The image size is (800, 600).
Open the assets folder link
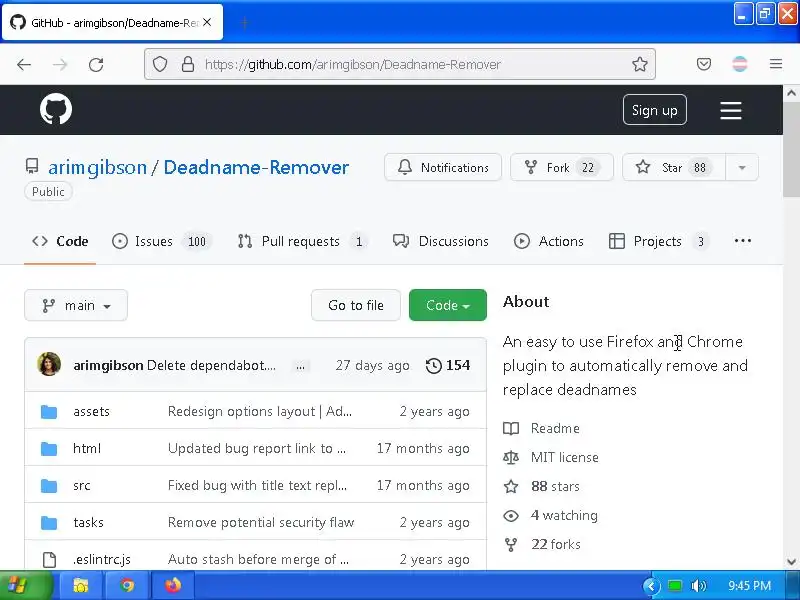coord(91,411)
